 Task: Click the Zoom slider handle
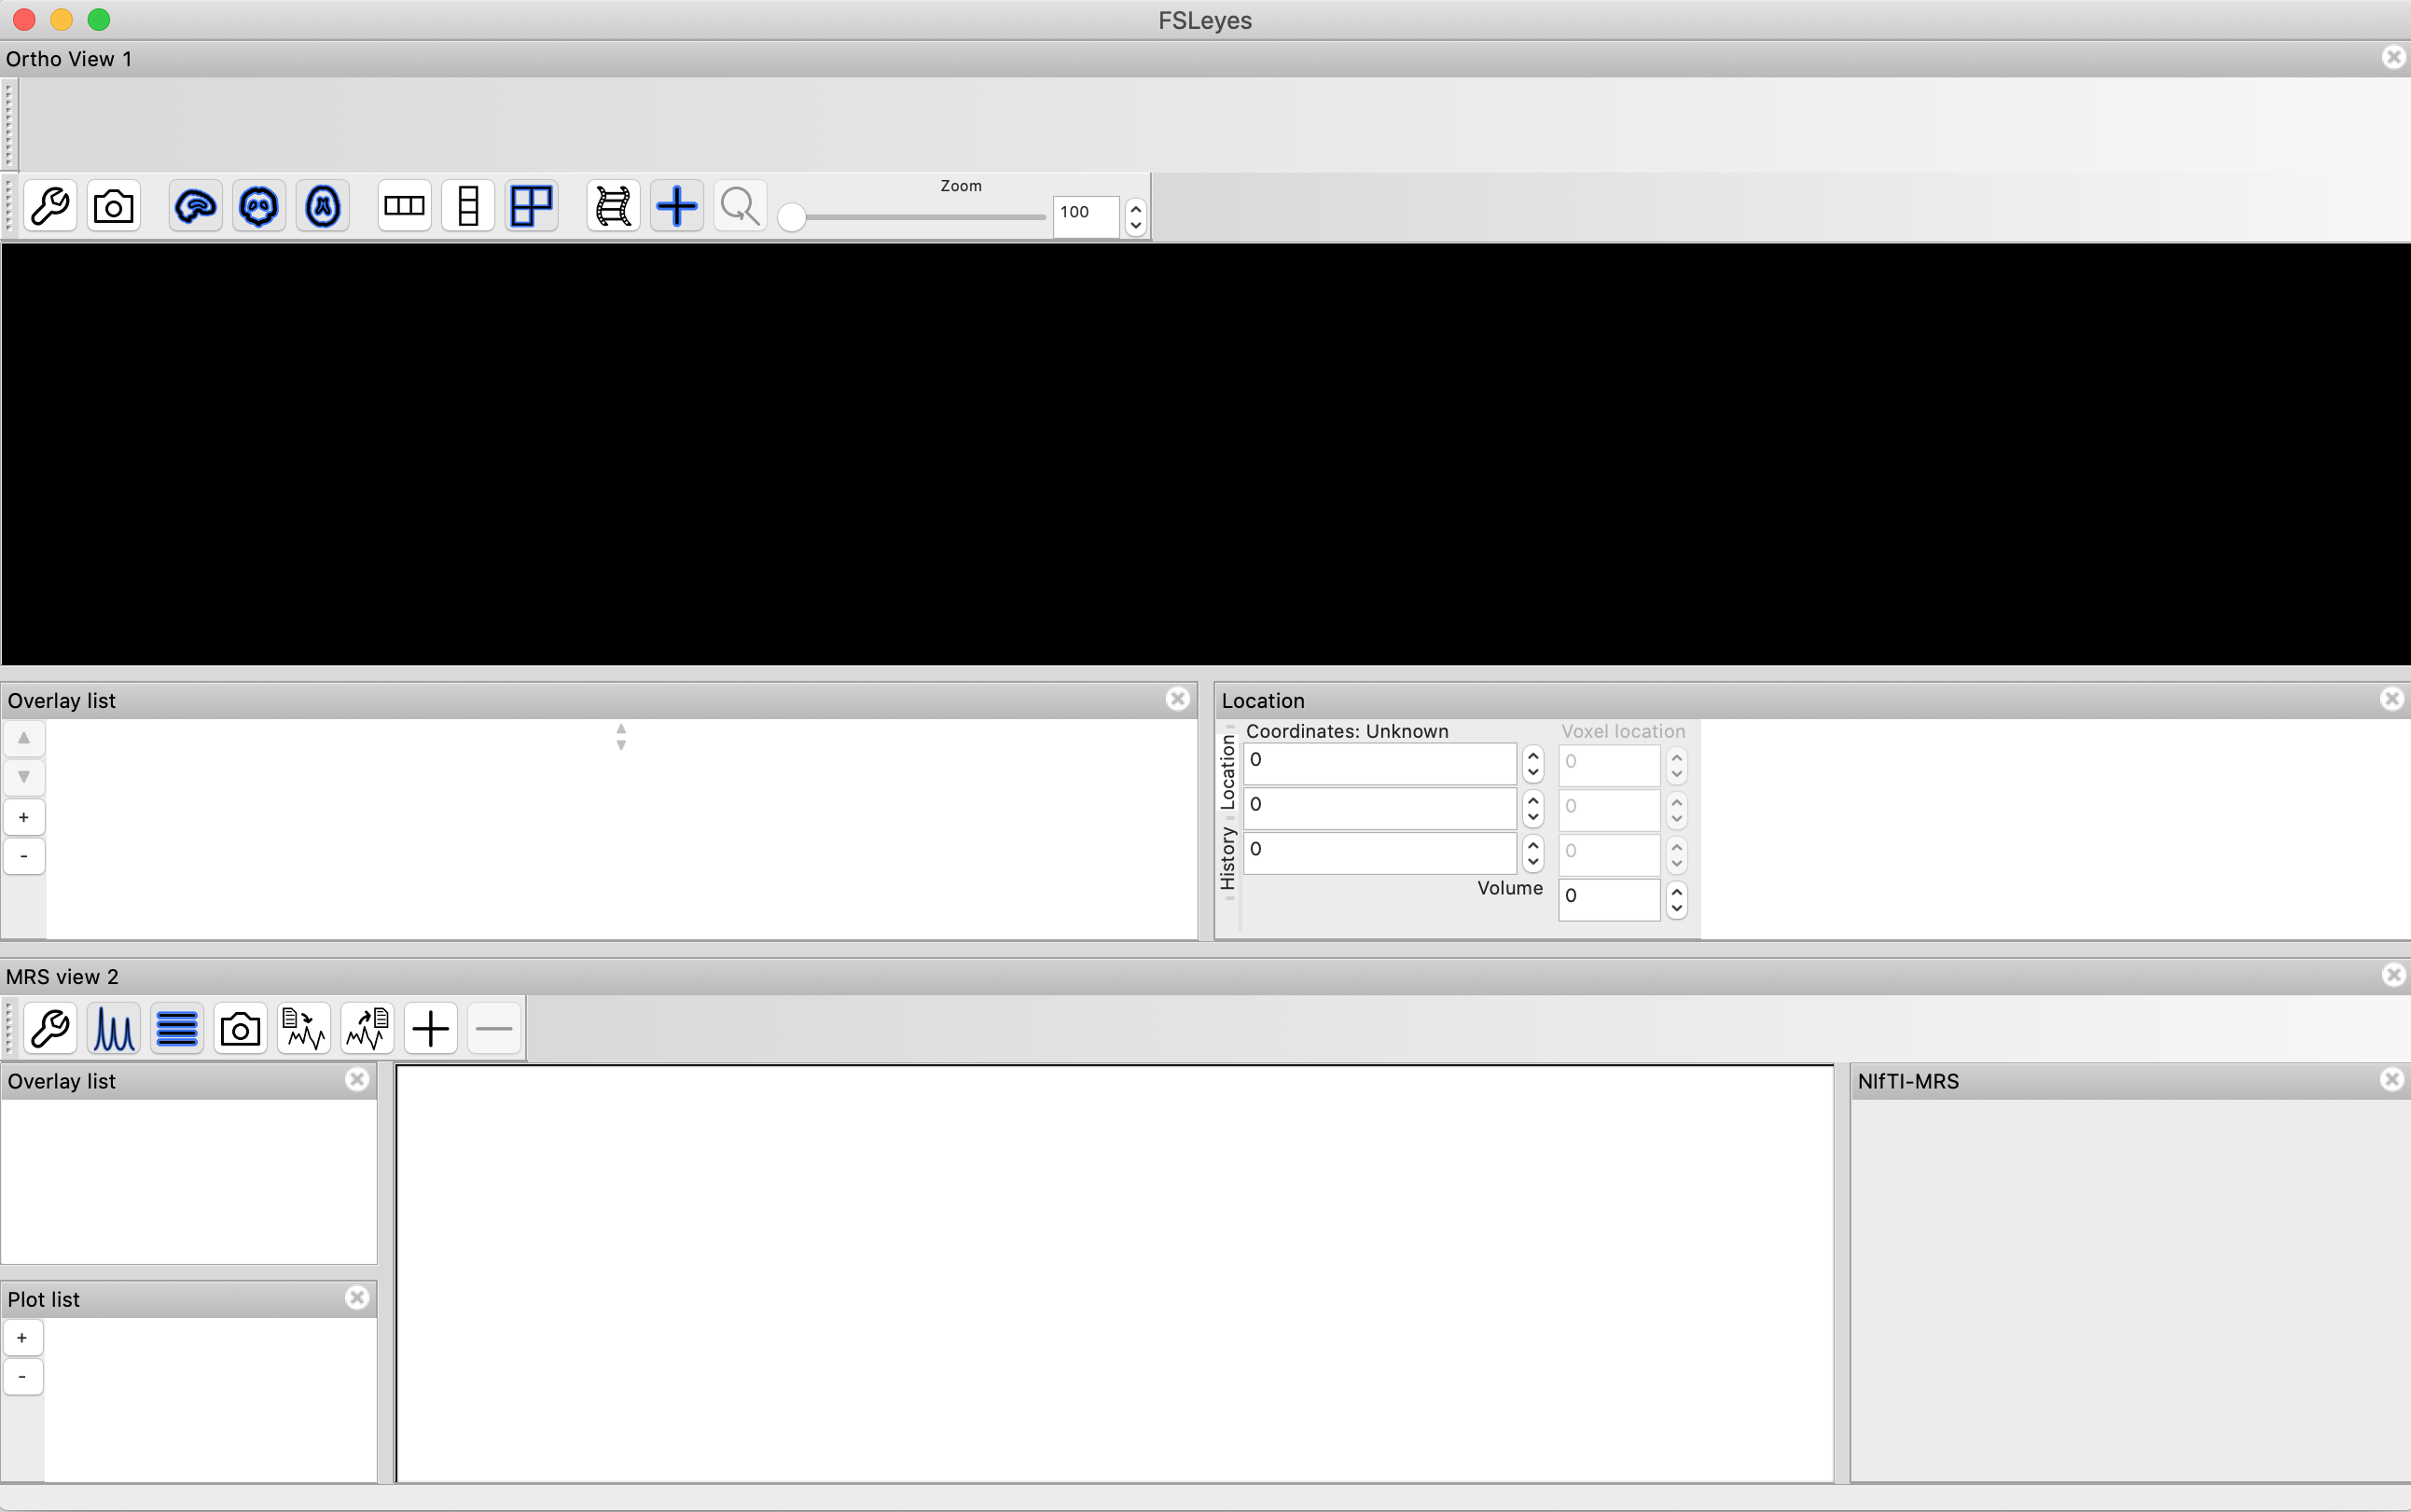coord(792,217)
